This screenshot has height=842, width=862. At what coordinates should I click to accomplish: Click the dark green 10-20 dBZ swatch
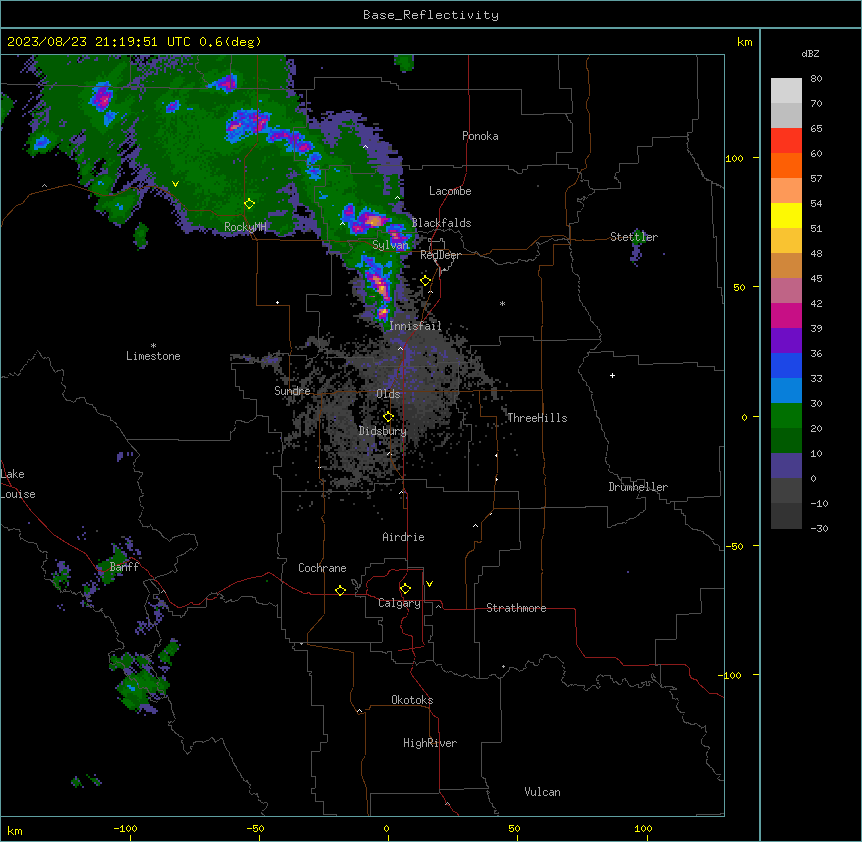(786, 441)
